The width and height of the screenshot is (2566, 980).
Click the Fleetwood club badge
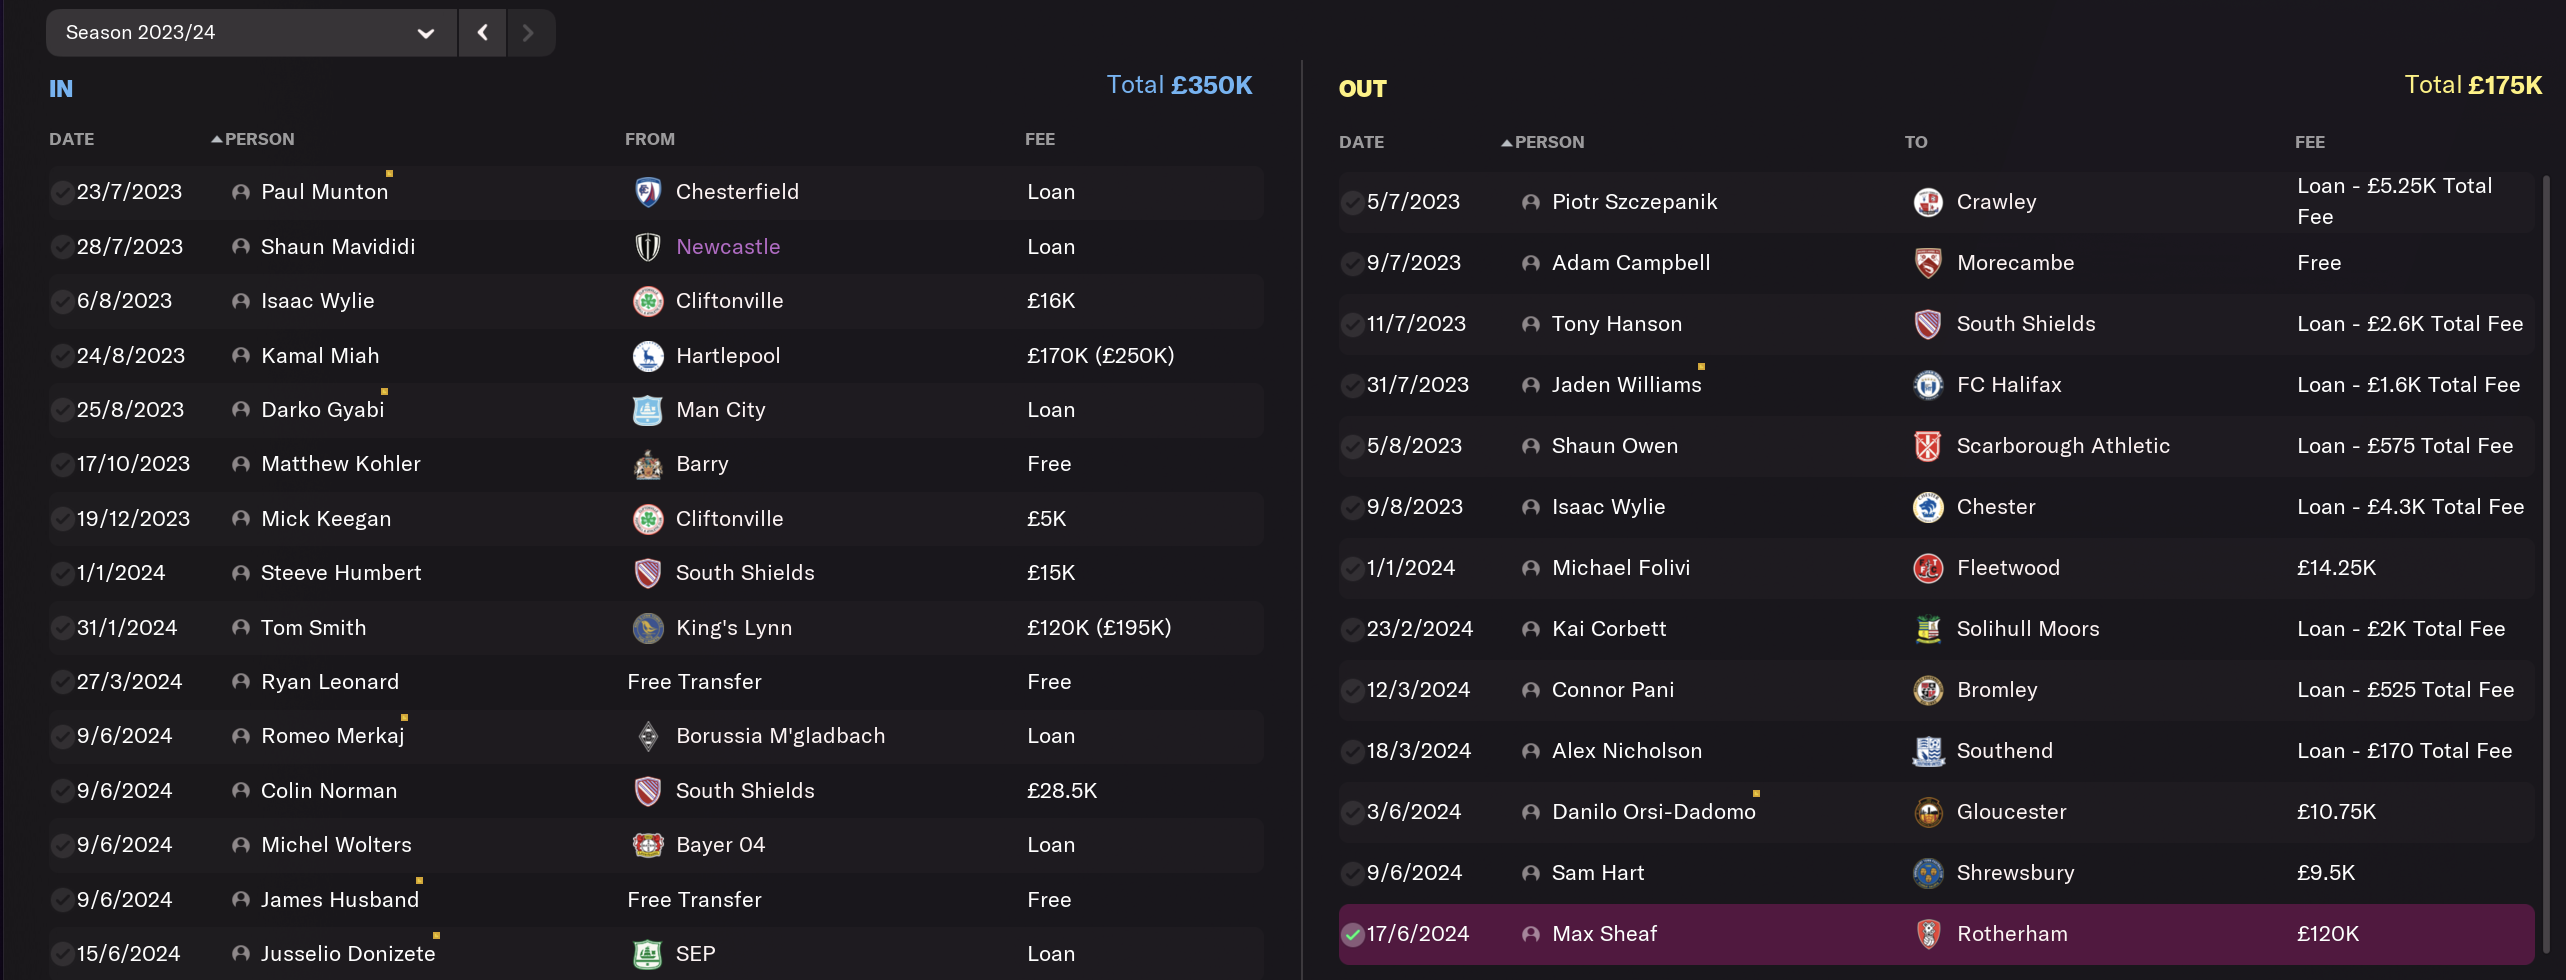pyautogui.click(x=1928, y=568)
